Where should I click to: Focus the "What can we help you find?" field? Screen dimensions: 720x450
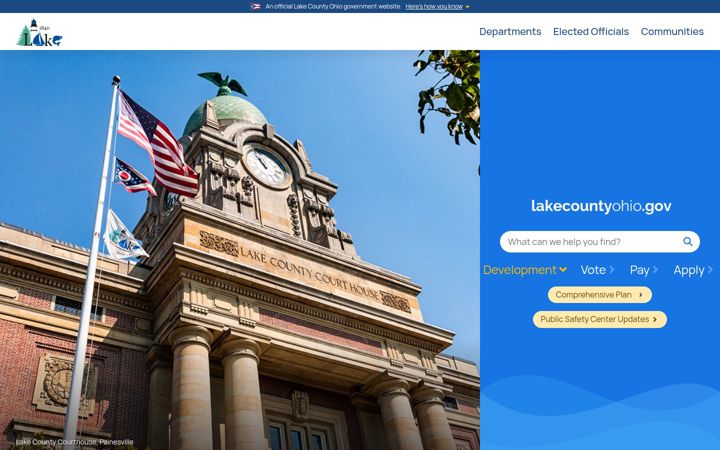point(600,242)
